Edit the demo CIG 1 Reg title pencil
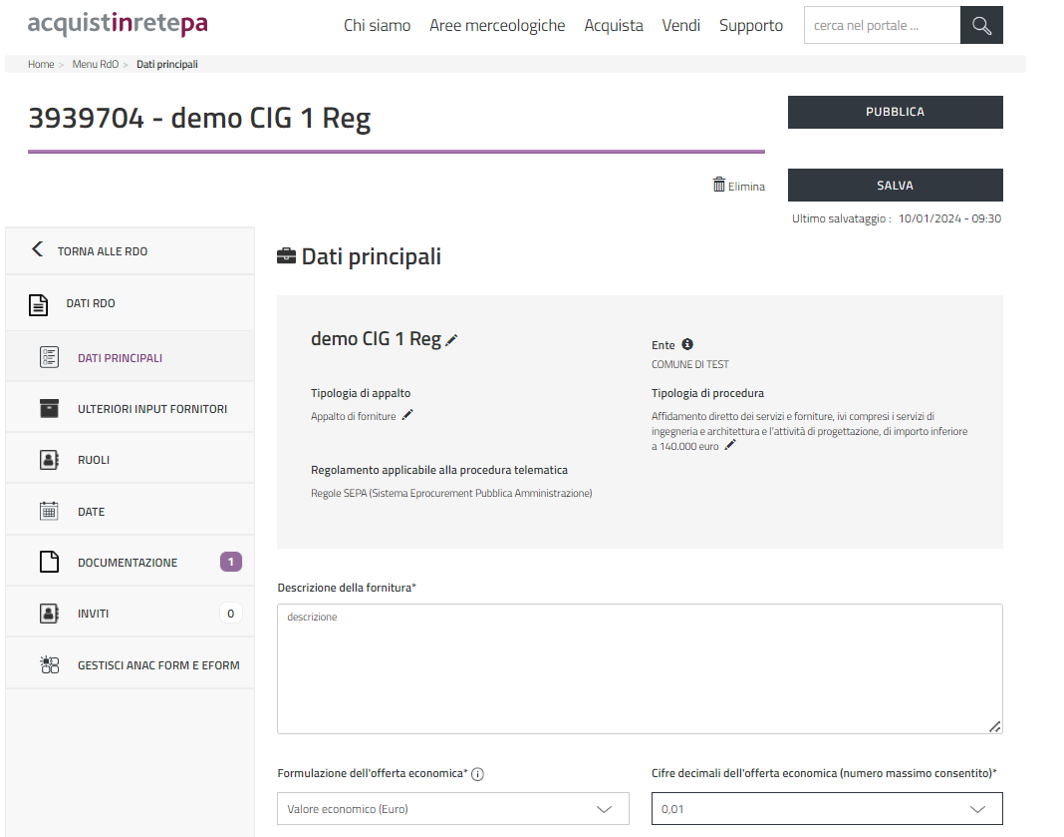 coord(452,340)
